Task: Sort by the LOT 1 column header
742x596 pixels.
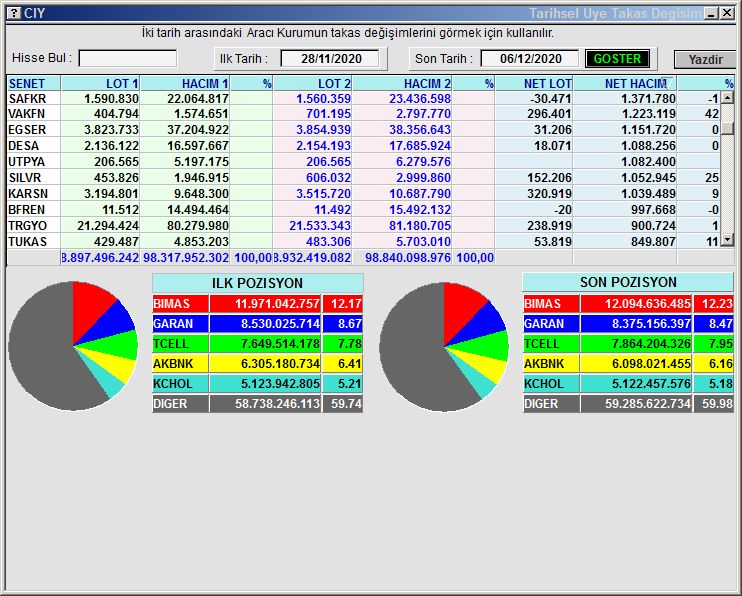Action: [x=101, y=83]
